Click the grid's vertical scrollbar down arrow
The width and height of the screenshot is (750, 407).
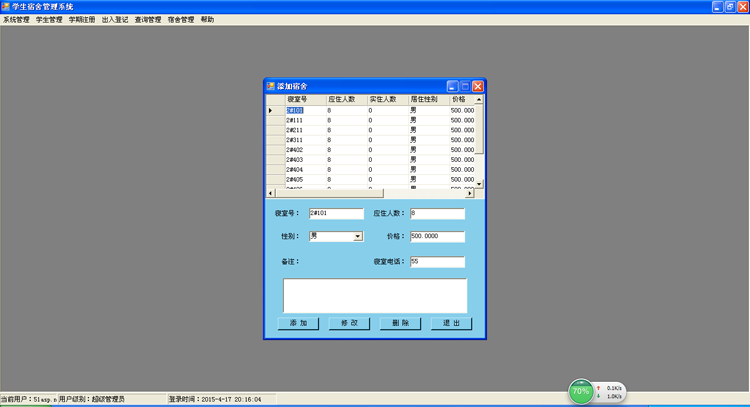[x=479, y=184]
